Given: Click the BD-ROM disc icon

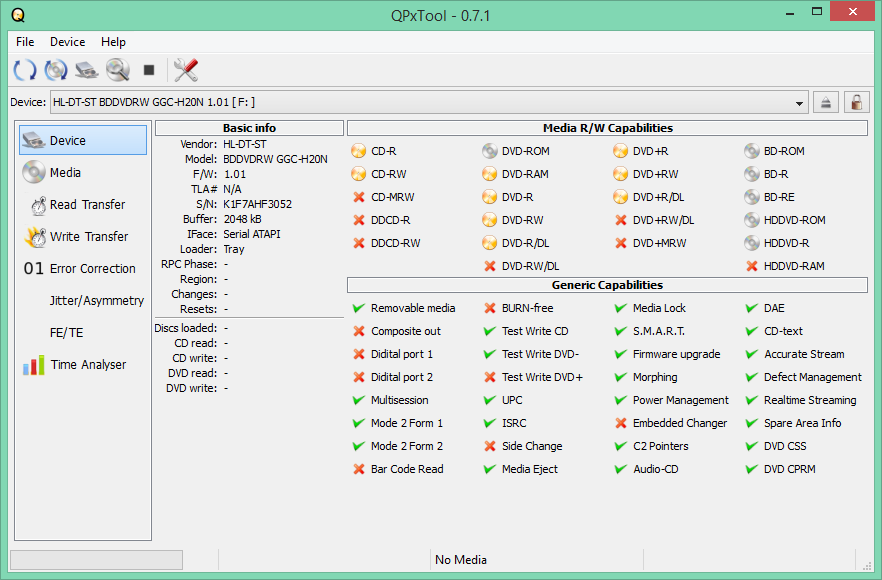Looking at the screenshot, I should click(x=752, y=151).
